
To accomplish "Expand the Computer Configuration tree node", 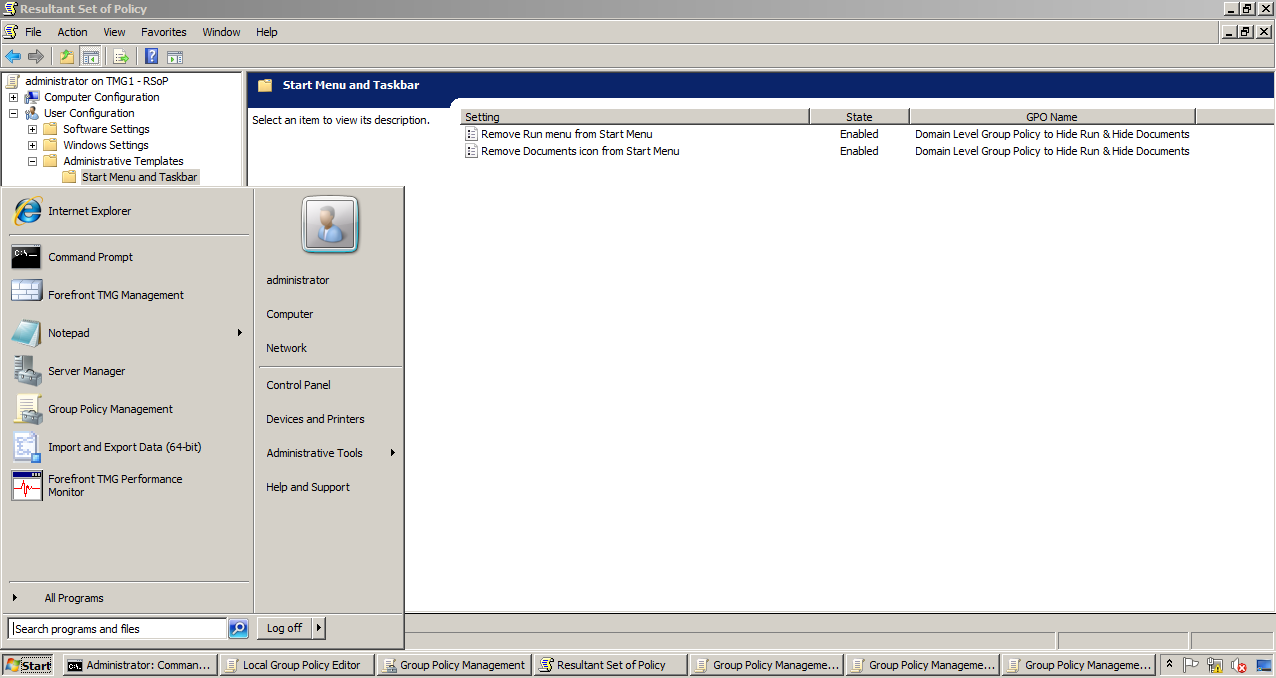I will (13, 97).
